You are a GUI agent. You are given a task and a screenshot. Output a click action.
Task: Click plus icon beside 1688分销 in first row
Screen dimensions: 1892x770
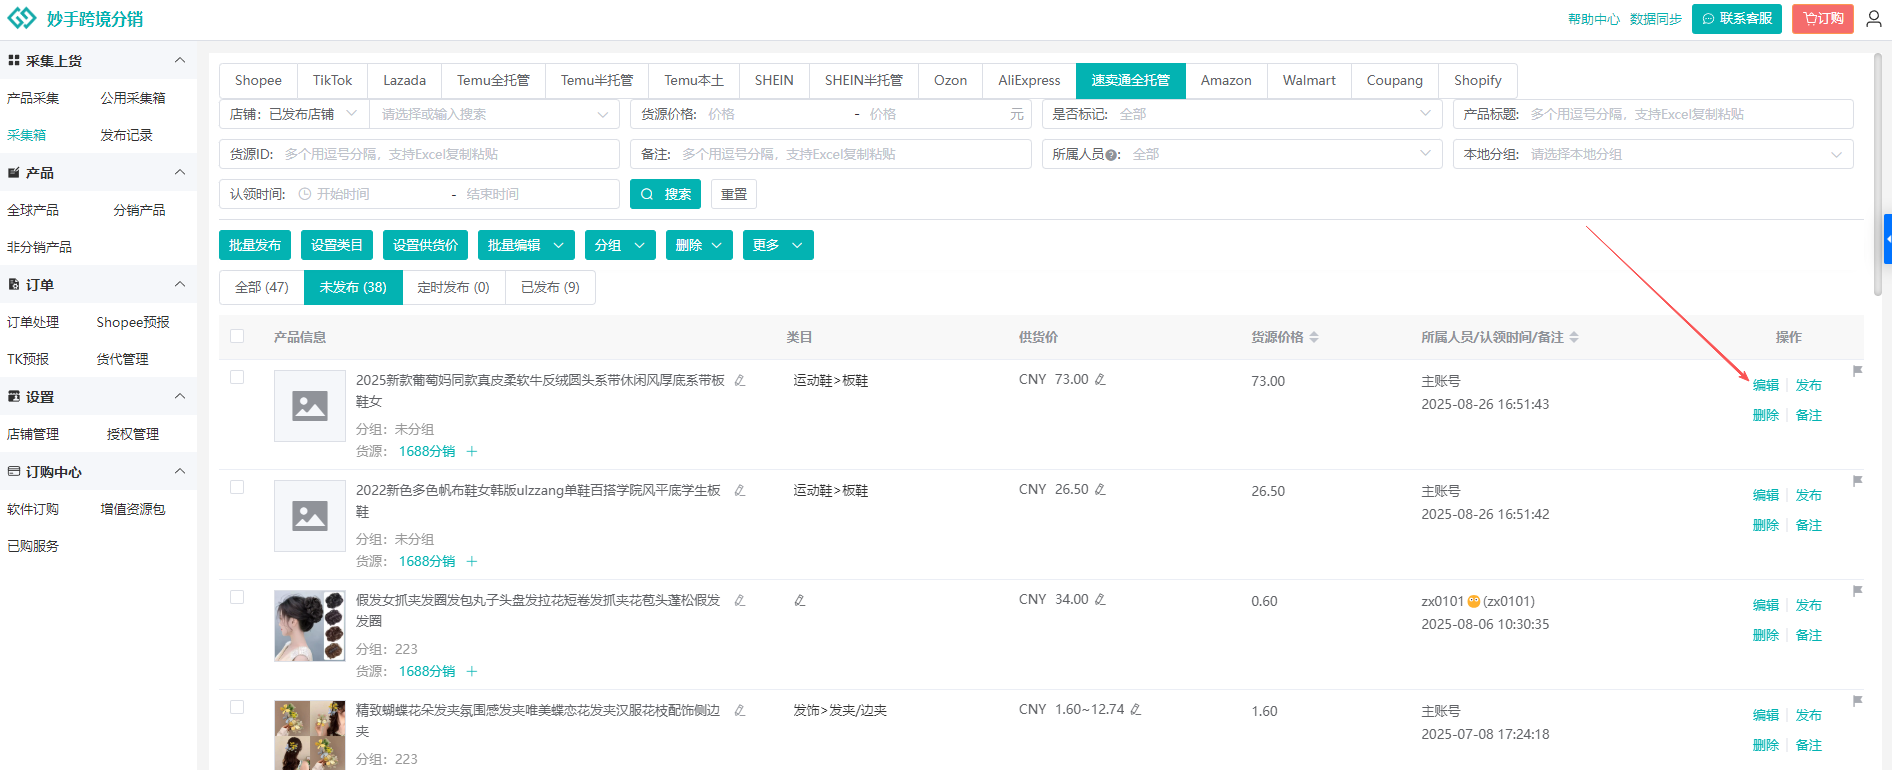pos(472,452)
